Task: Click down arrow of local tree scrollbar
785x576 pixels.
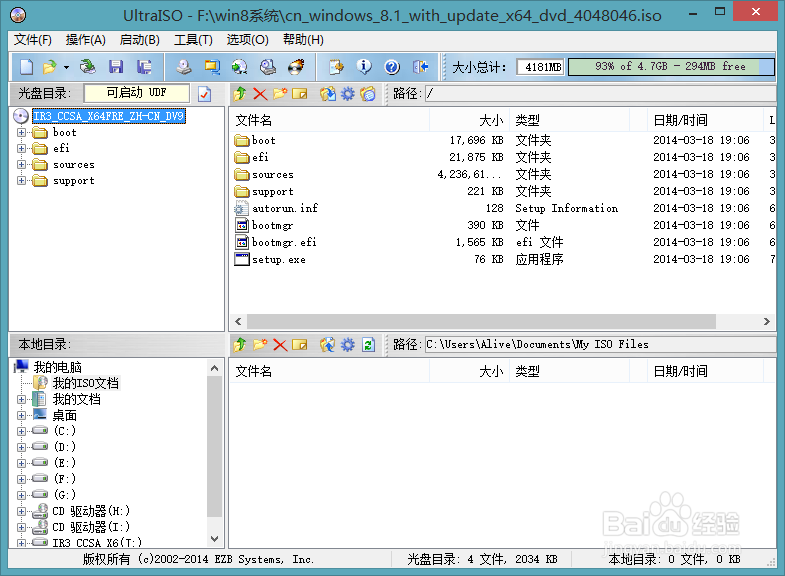Action: click(214, 539)
